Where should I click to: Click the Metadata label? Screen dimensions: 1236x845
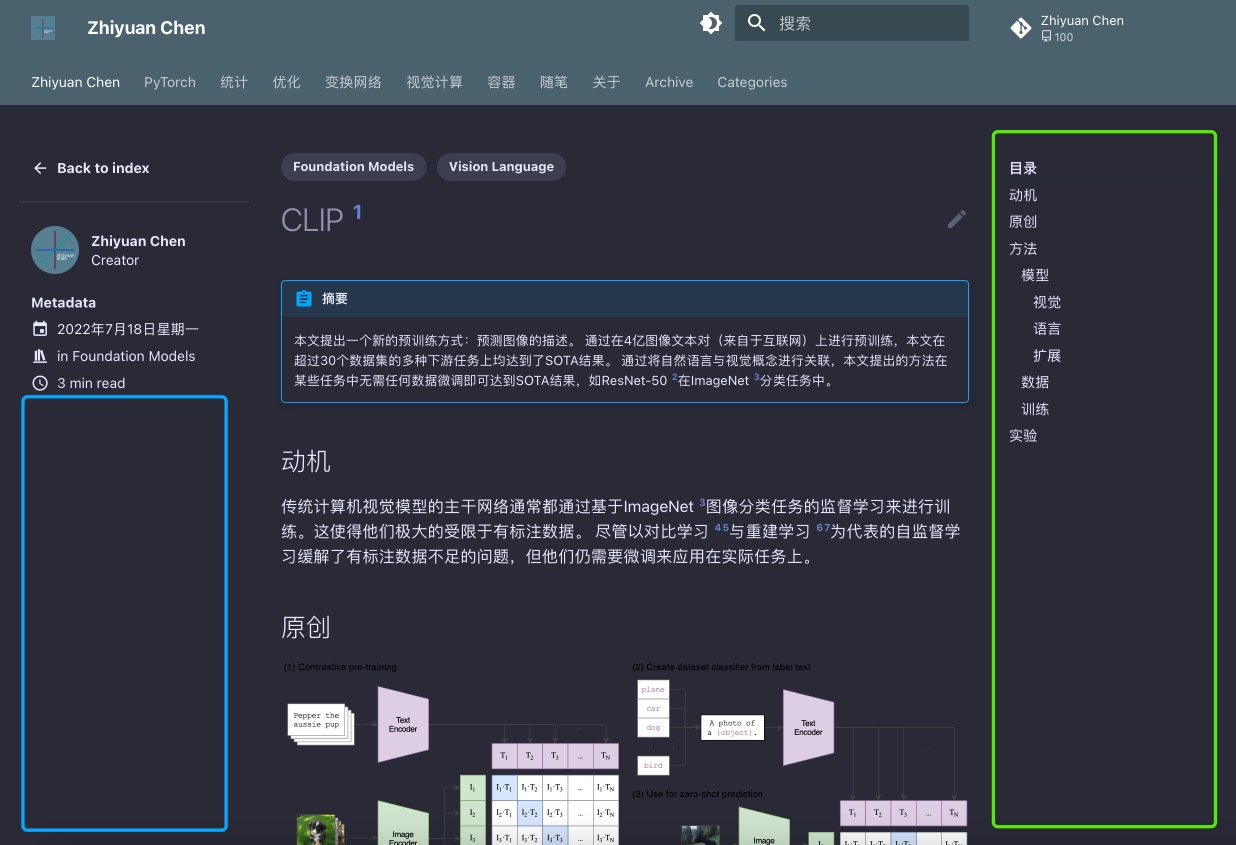63,302
